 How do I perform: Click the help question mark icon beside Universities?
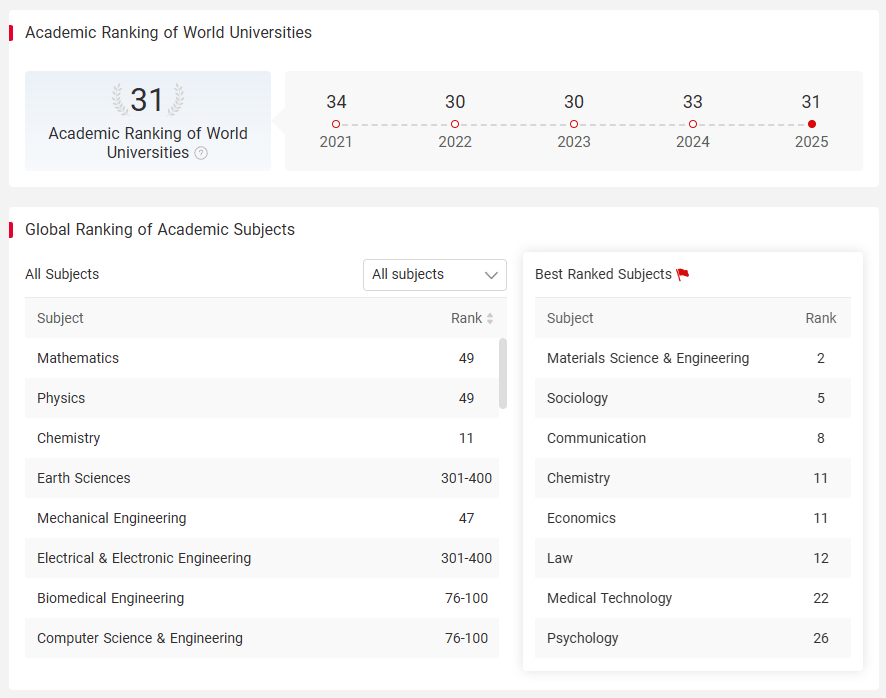tap(201, 153)
